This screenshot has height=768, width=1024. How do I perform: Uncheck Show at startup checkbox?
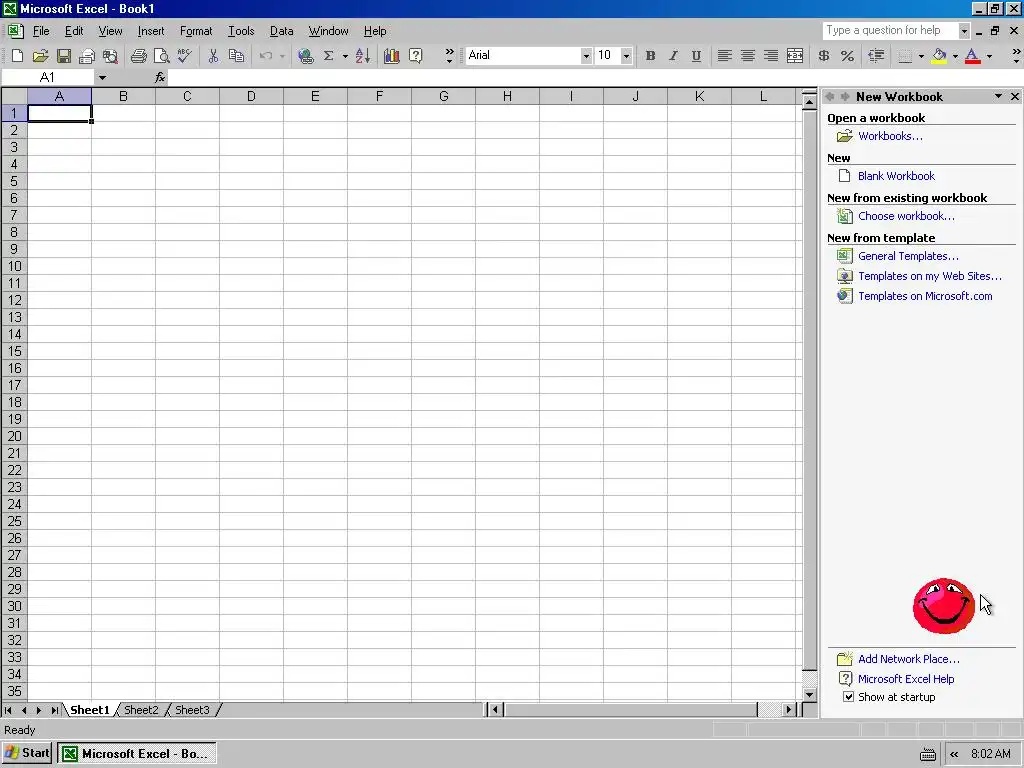pyautogui.click(x=848, y=697)
